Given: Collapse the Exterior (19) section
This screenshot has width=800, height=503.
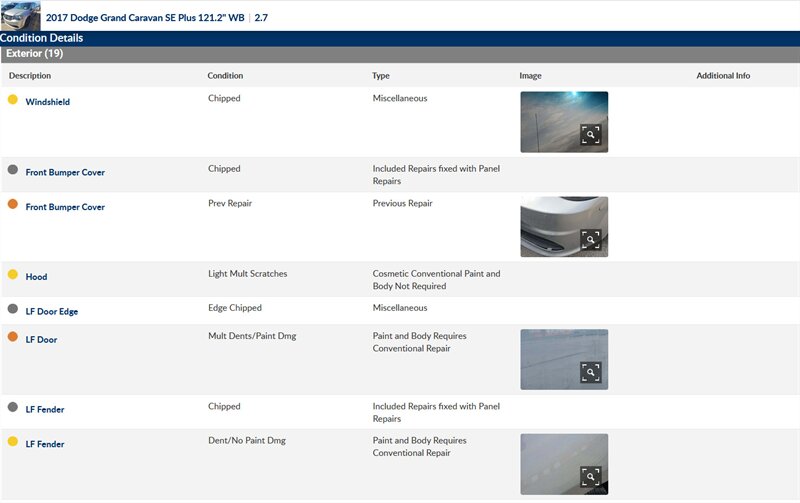Looking at the screenshot, I should click(35, 54).
